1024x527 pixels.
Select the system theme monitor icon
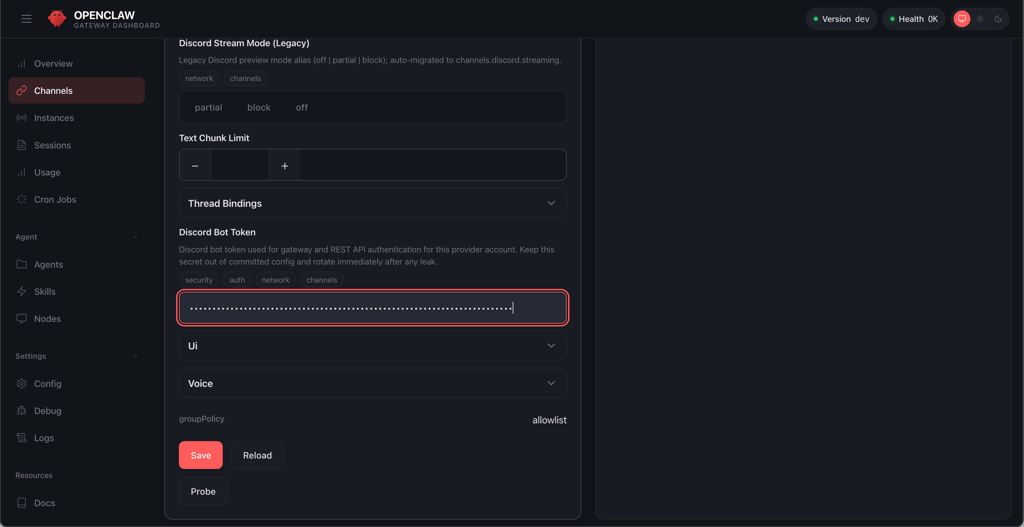(961, 19)
